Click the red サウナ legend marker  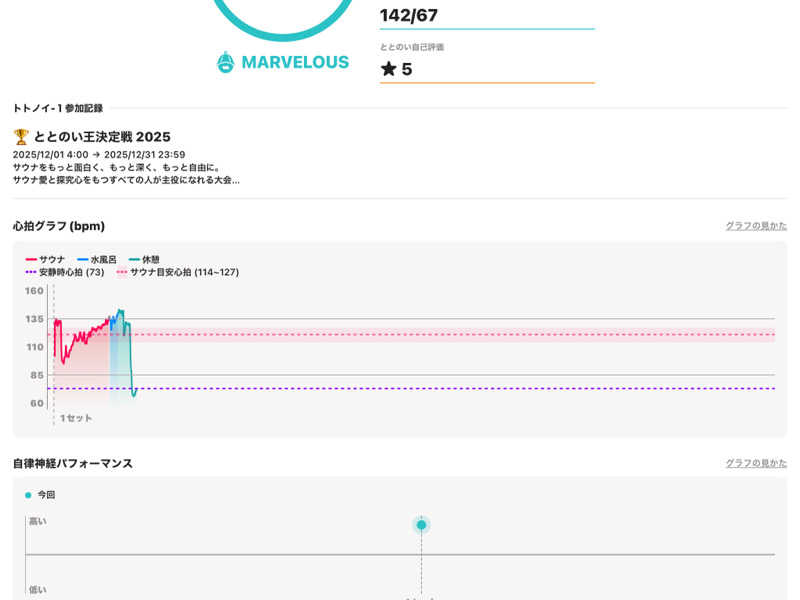click(31, 259)
